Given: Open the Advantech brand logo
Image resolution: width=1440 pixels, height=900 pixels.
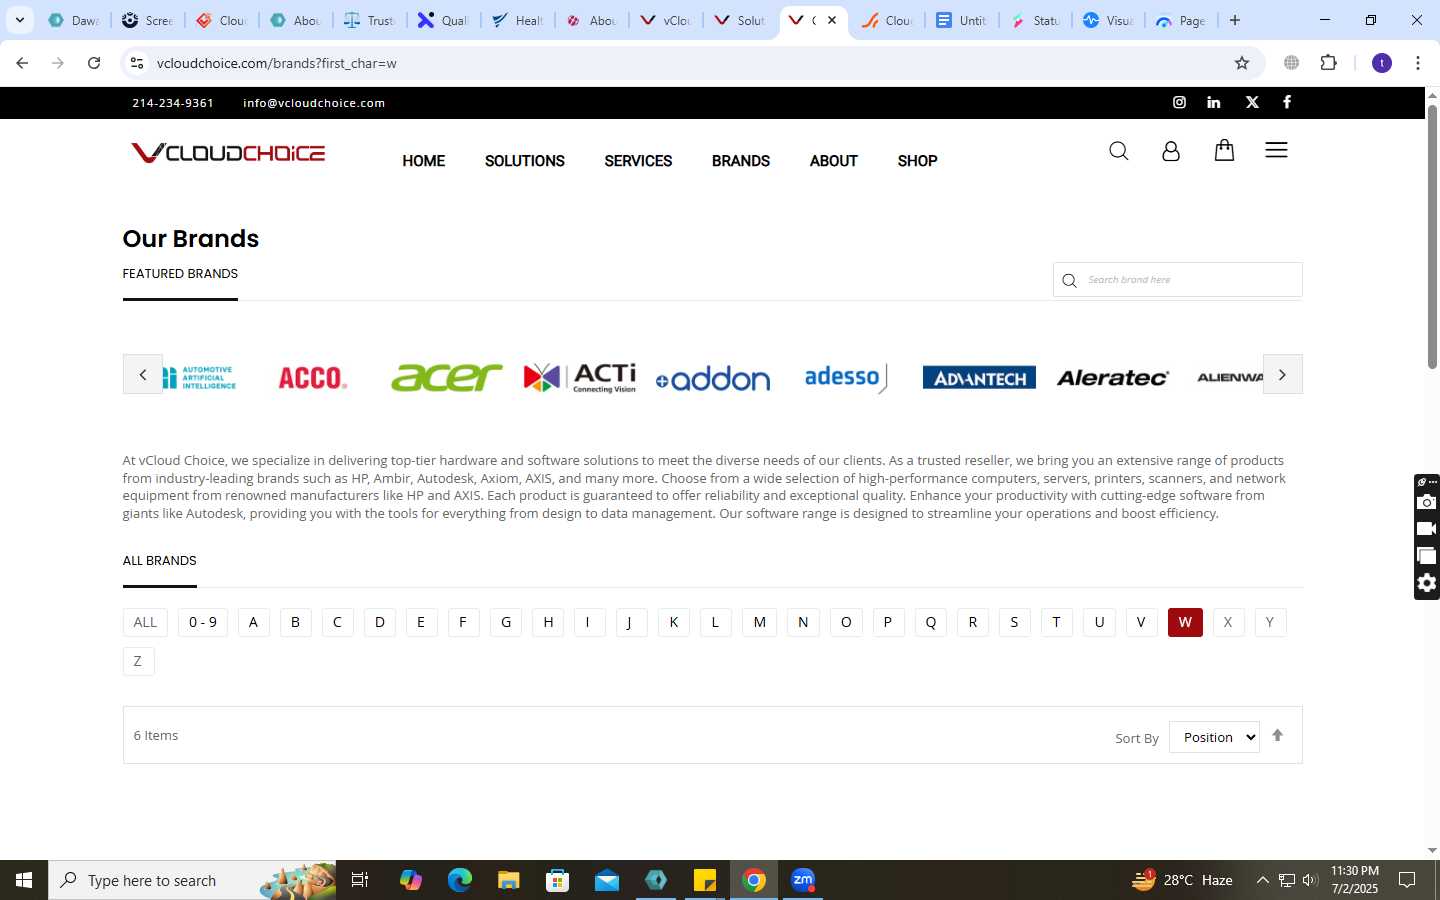Looking at the screenshot, I should tap(979, 378).
